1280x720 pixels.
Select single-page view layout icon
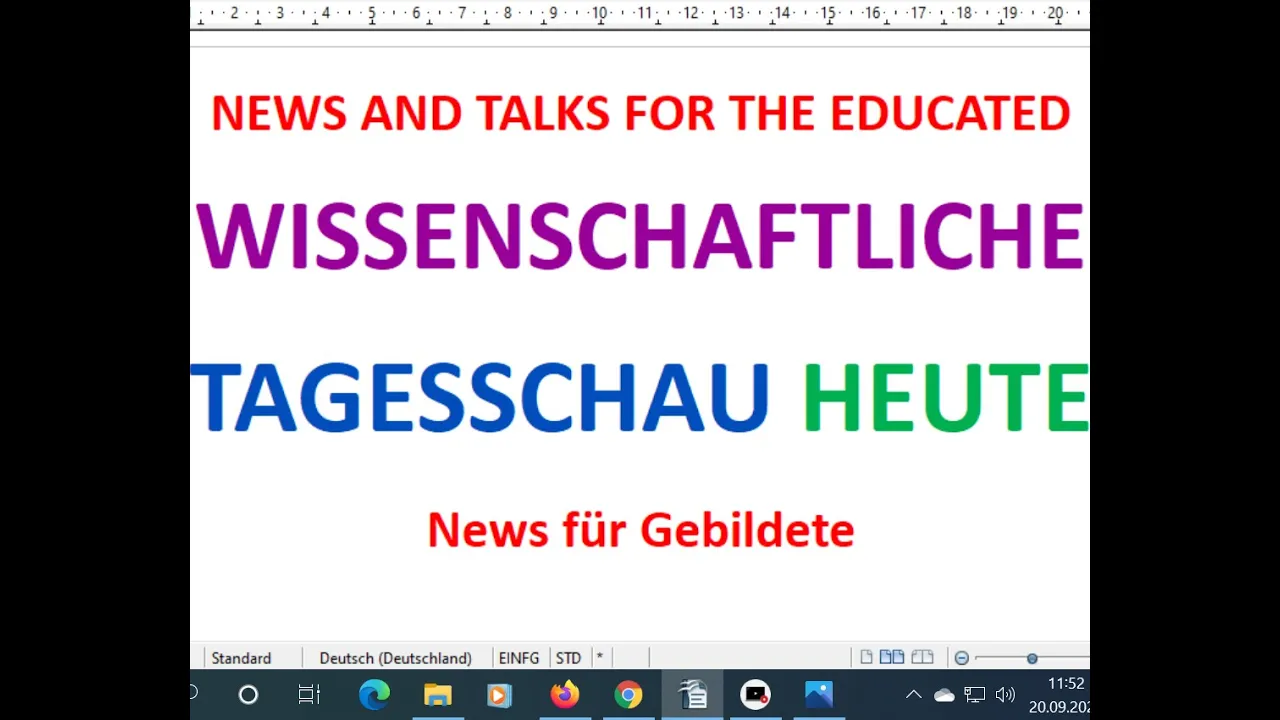[x=866, y=657]
